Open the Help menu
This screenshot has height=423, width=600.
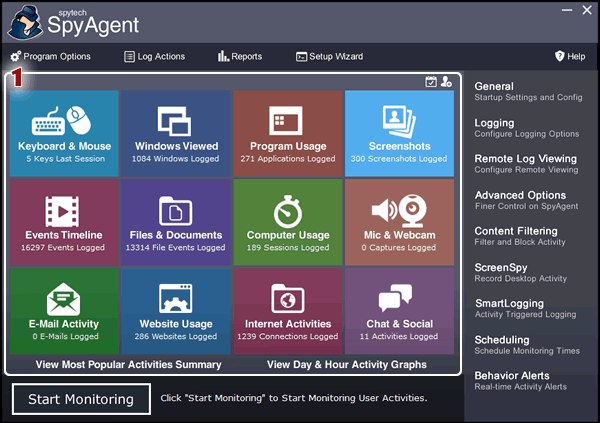tap(570, 57)
